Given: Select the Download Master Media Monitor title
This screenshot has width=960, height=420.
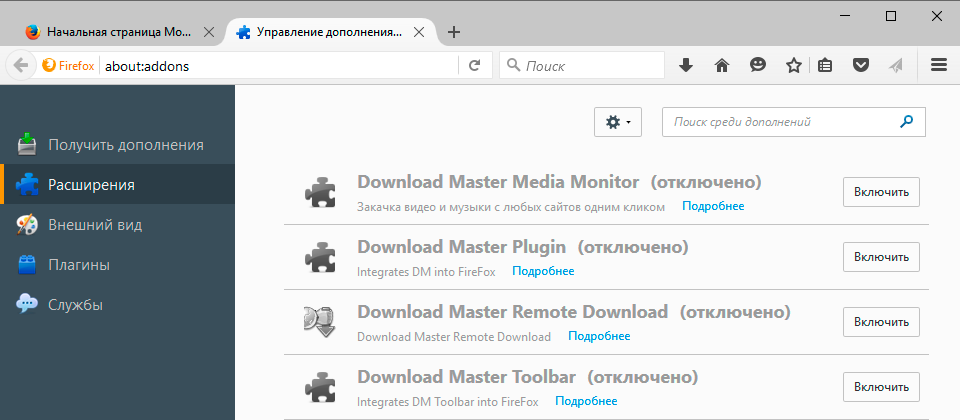Looking at the screenshot, I should tap(498, 182).
